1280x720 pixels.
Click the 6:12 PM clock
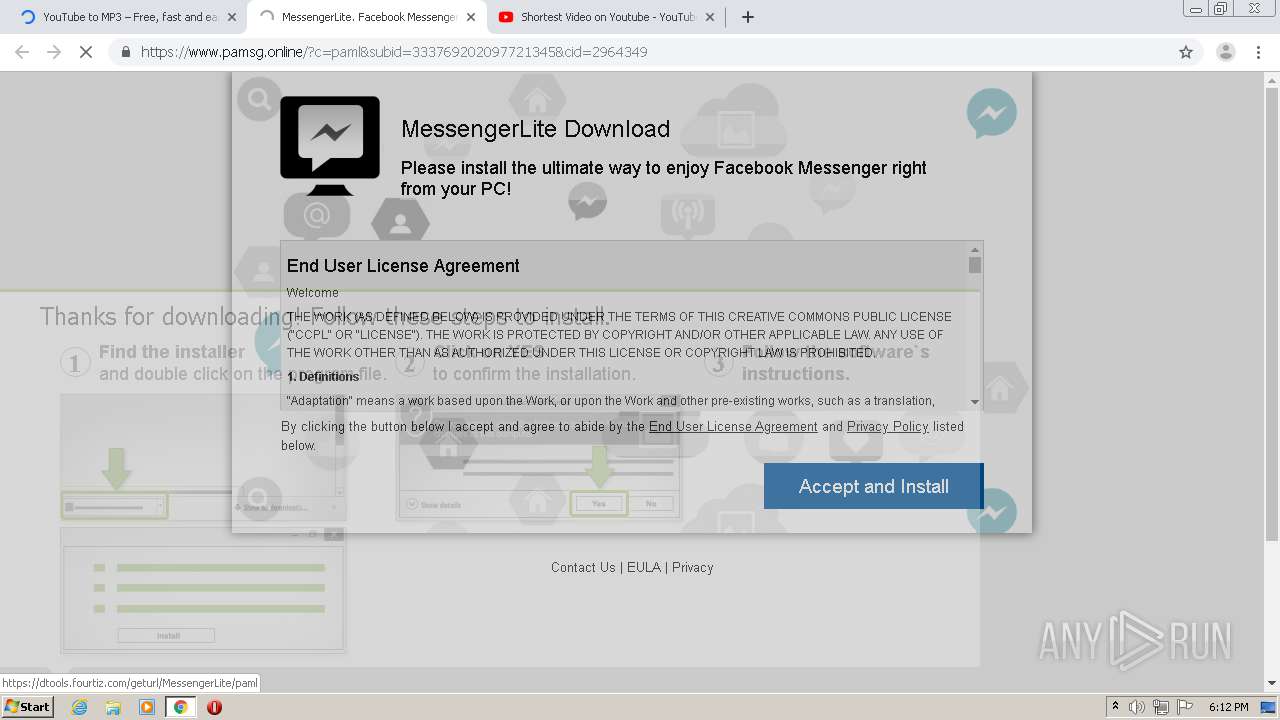pyautogui.click(x=1228, y=707)
